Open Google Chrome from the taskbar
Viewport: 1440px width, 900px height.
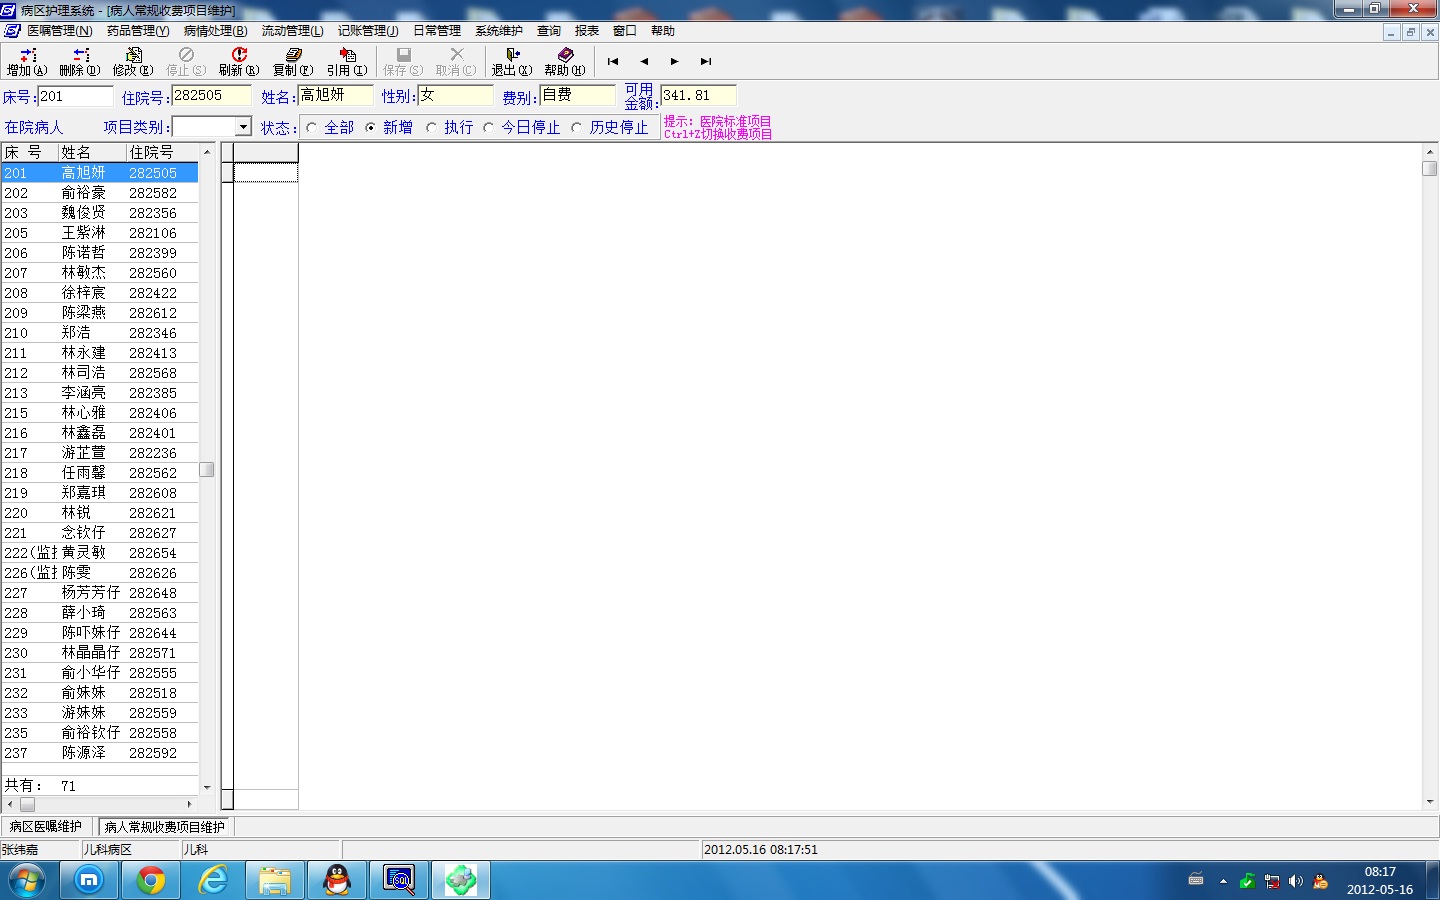(151, 881)
